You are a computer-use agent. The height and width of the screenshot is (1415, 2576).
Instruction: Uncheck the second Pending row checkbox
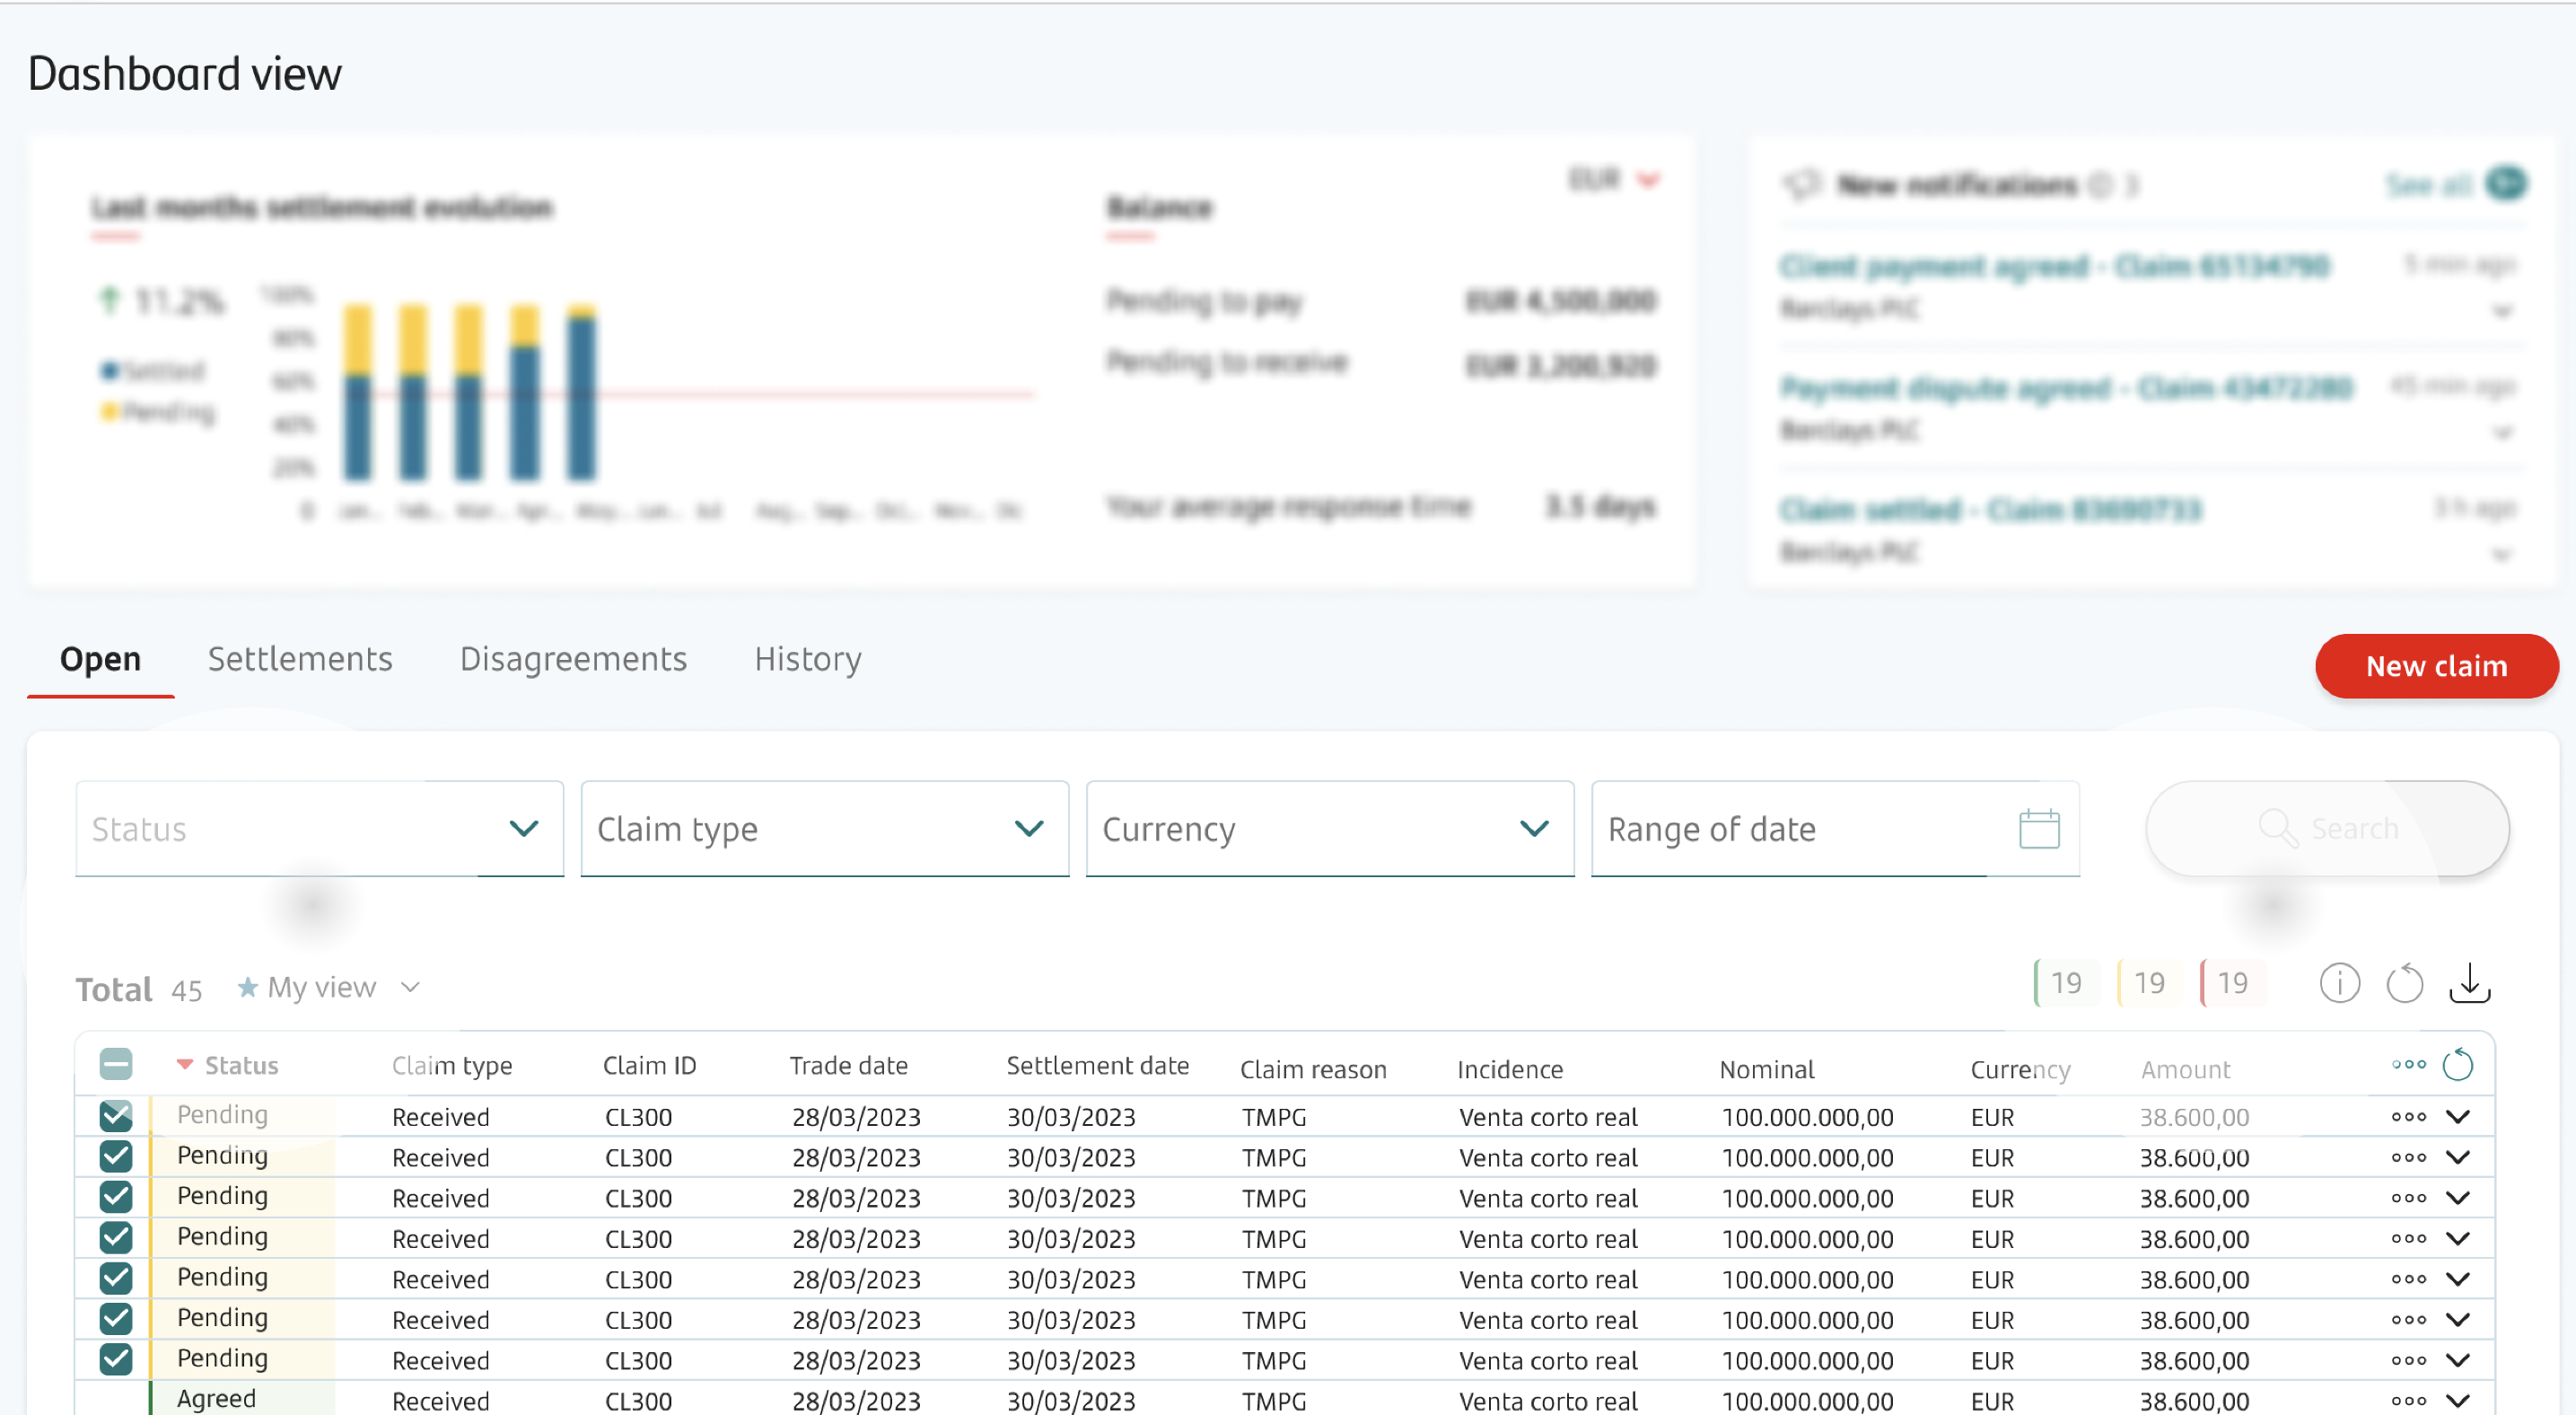(116, 1156)
